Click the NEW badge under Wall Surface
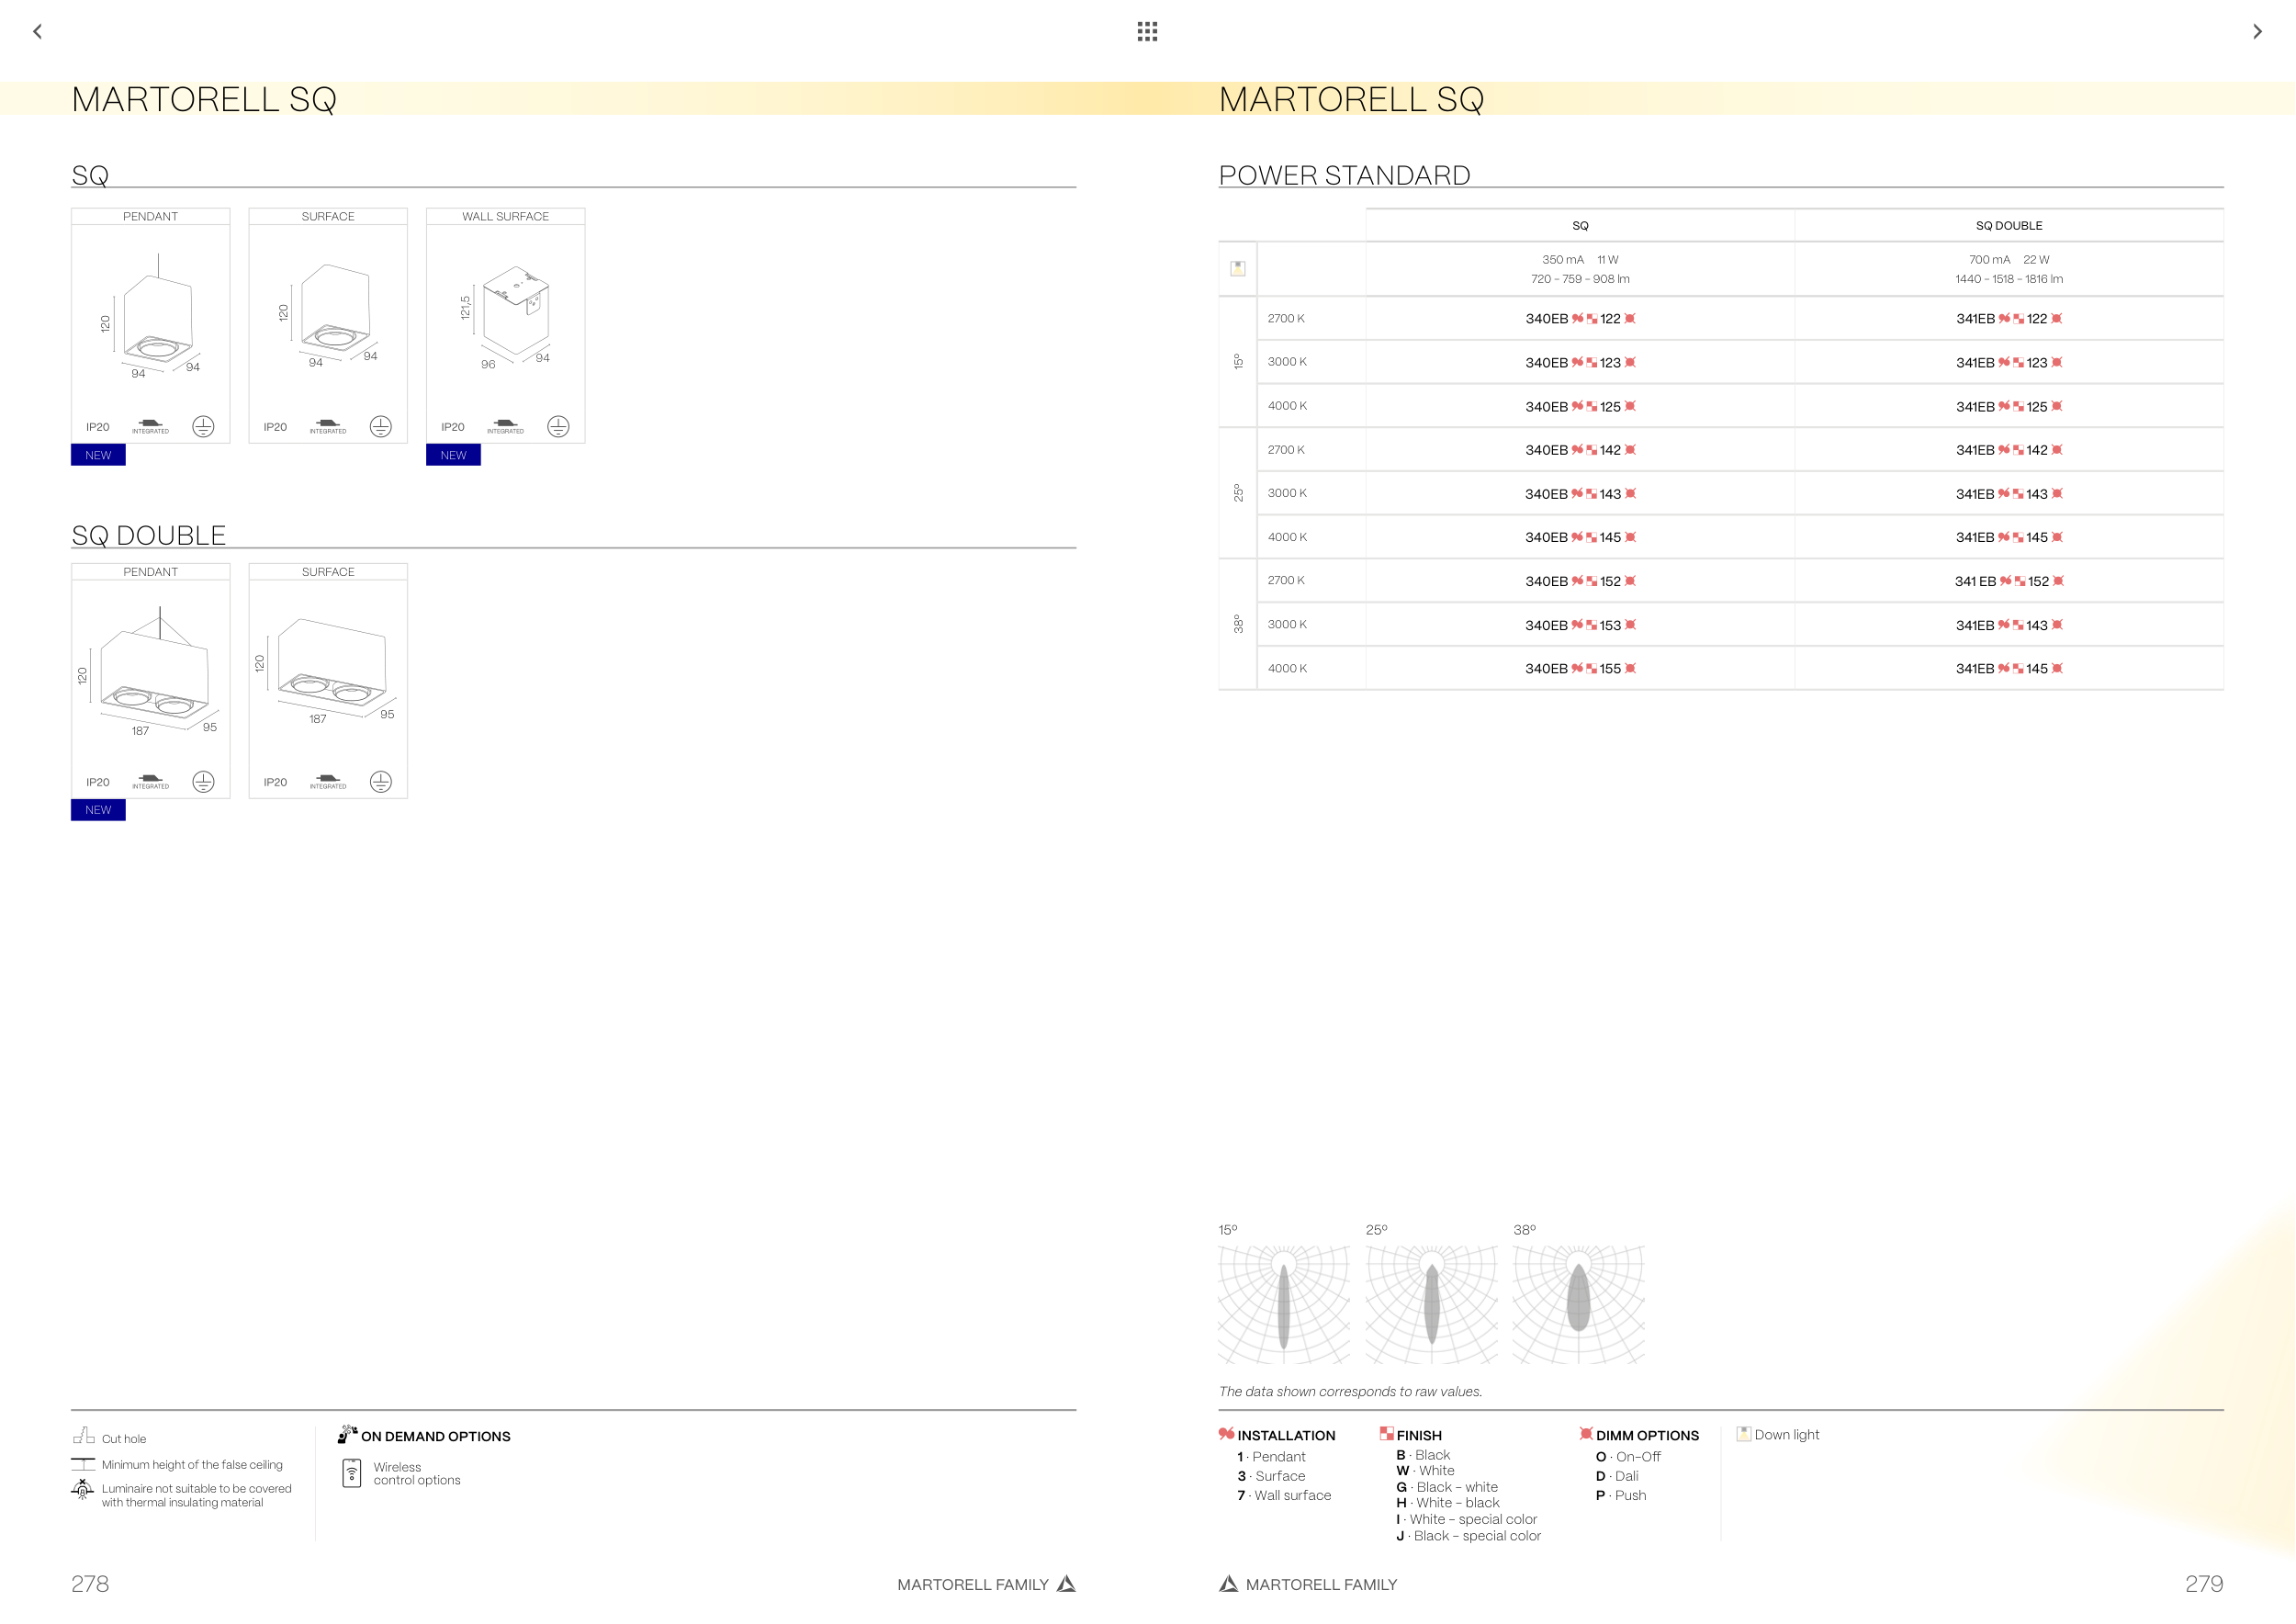Screen dimensions: 2296x1624 pos(453,455)
